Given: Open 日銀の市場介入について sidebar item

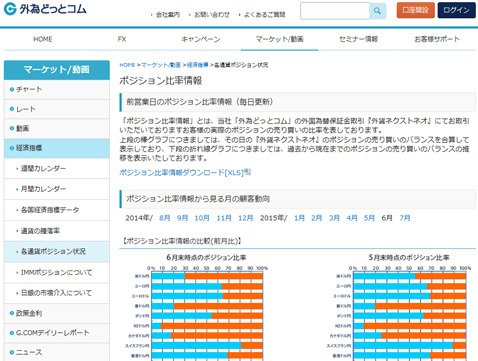Looking at the screenshot, I should point(57,293).
